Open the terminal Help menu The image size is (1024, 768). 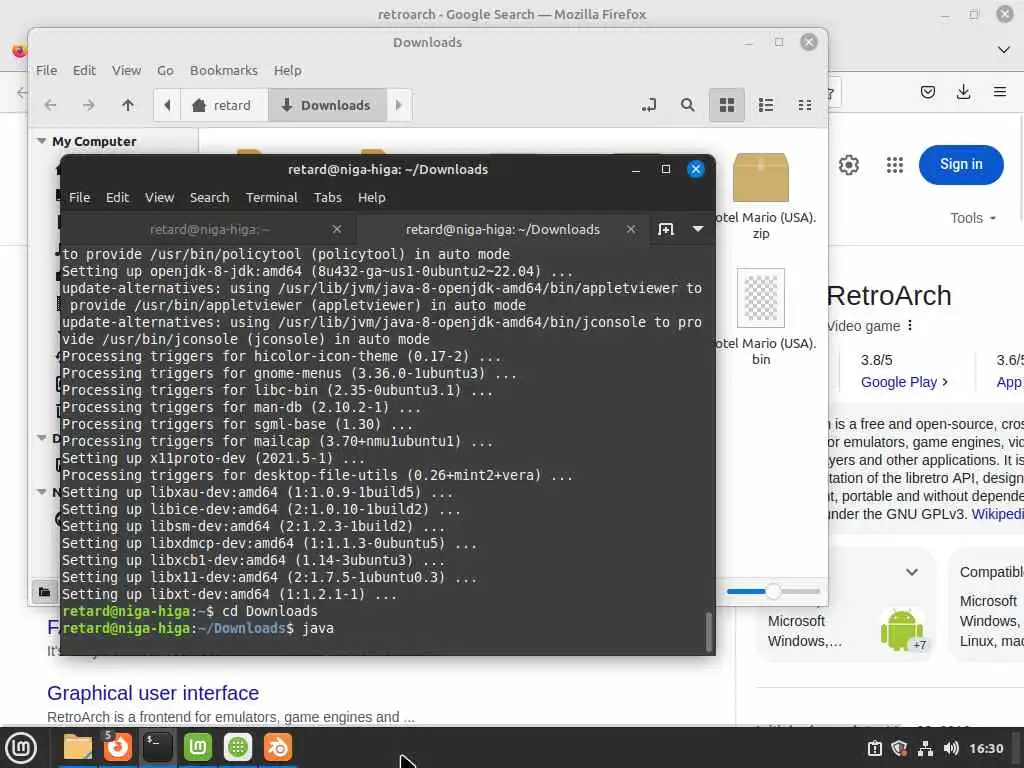372,197
